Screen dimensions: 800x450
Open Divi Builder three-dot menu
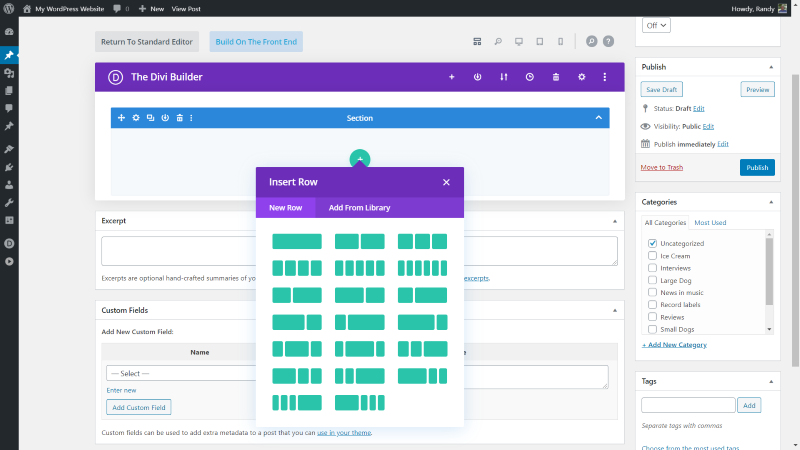605,77
